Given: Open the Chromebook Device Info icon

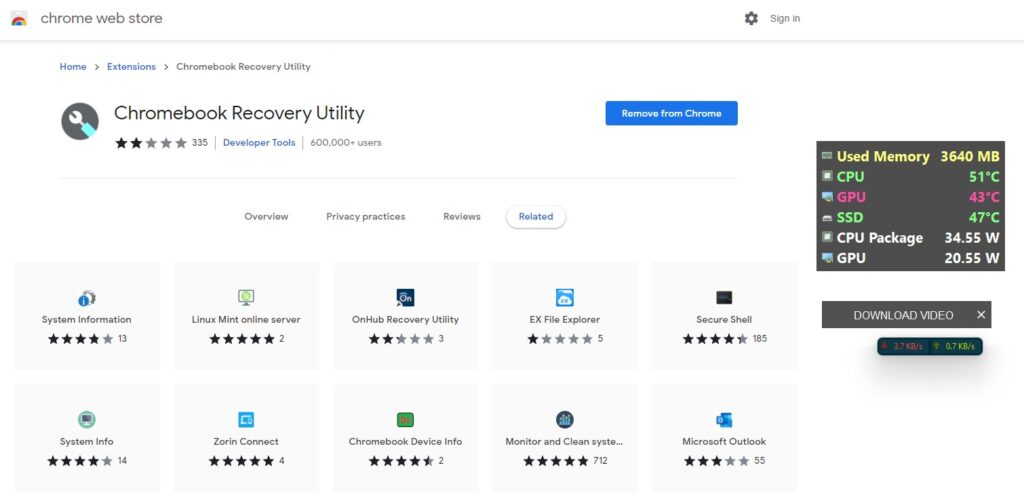Looking at the screenshot, I should (x=406, y=419).
